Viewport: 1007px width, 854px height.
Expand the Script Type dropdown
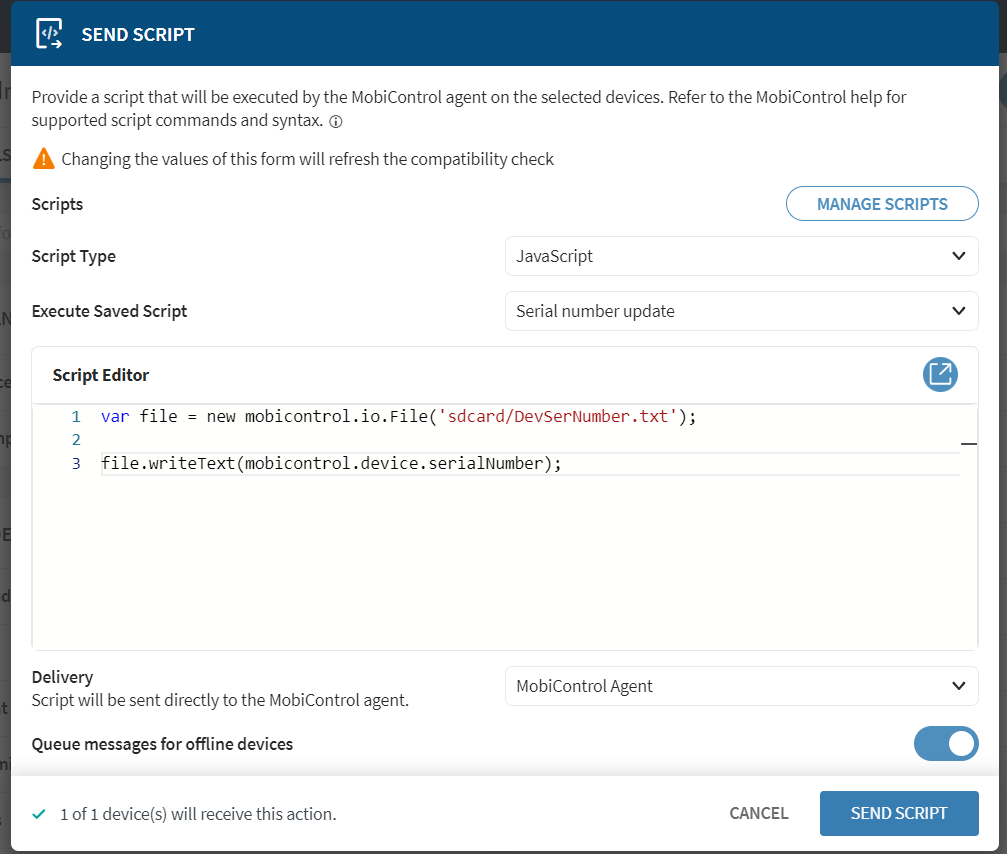741,256
